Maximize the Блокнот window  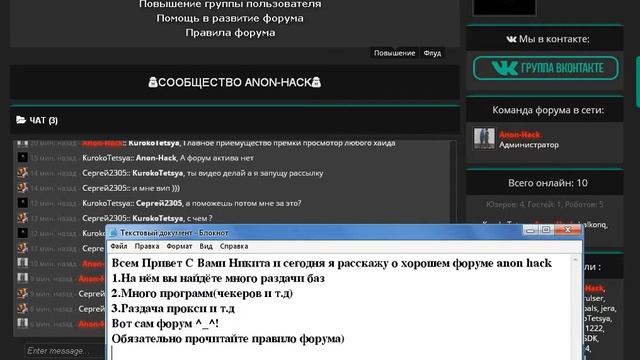click(546, 230)
